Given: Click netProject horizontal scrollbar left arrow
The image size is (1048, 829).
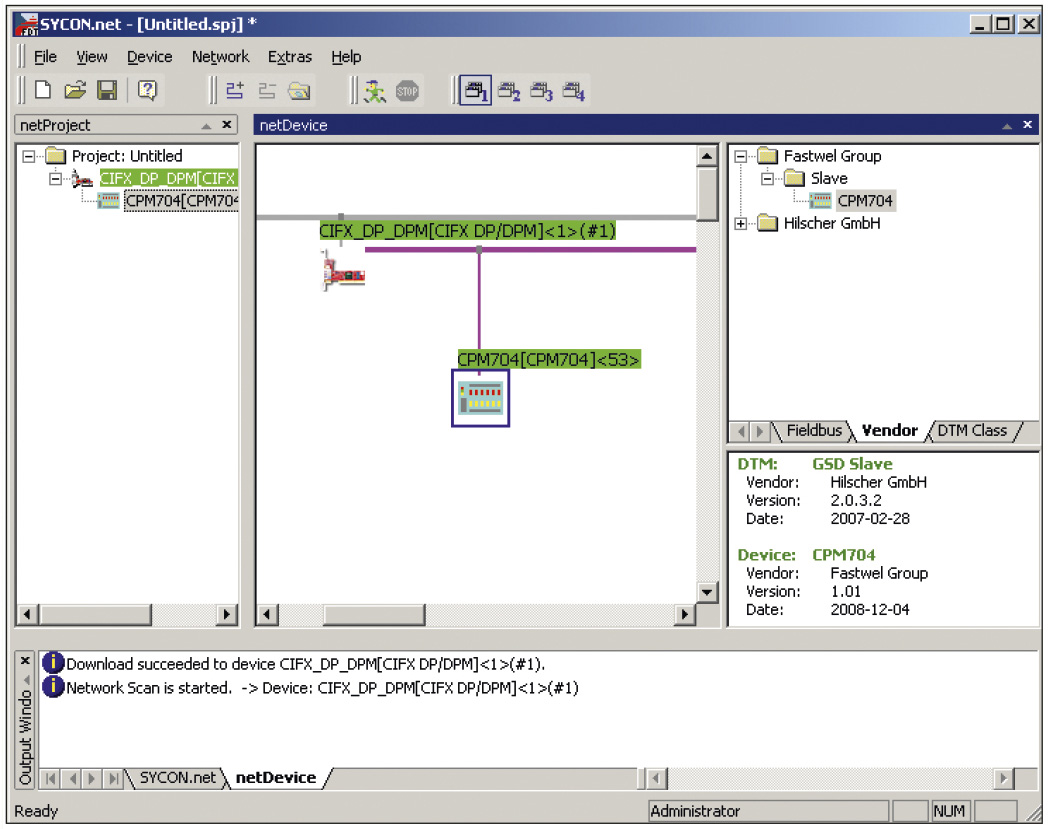Looking at the screenshot, I should click(27, 614).
